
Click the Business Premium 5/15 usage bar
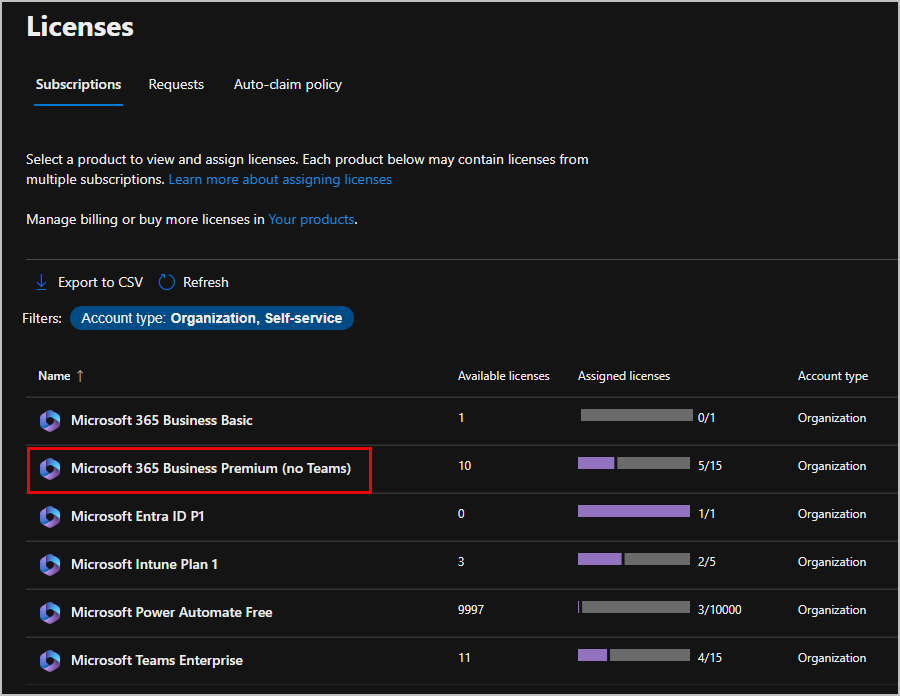coord(634,463)
